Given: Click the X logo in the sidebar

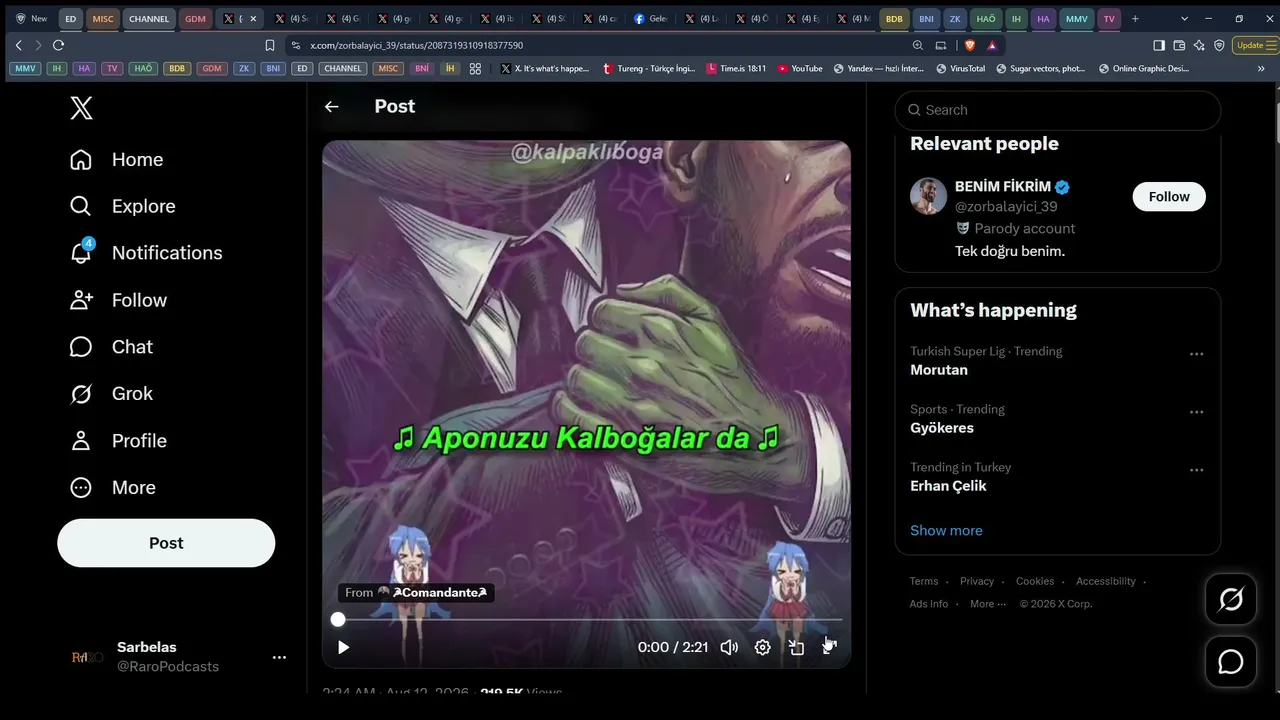Looking at the screenshot, I should [82, 109].
